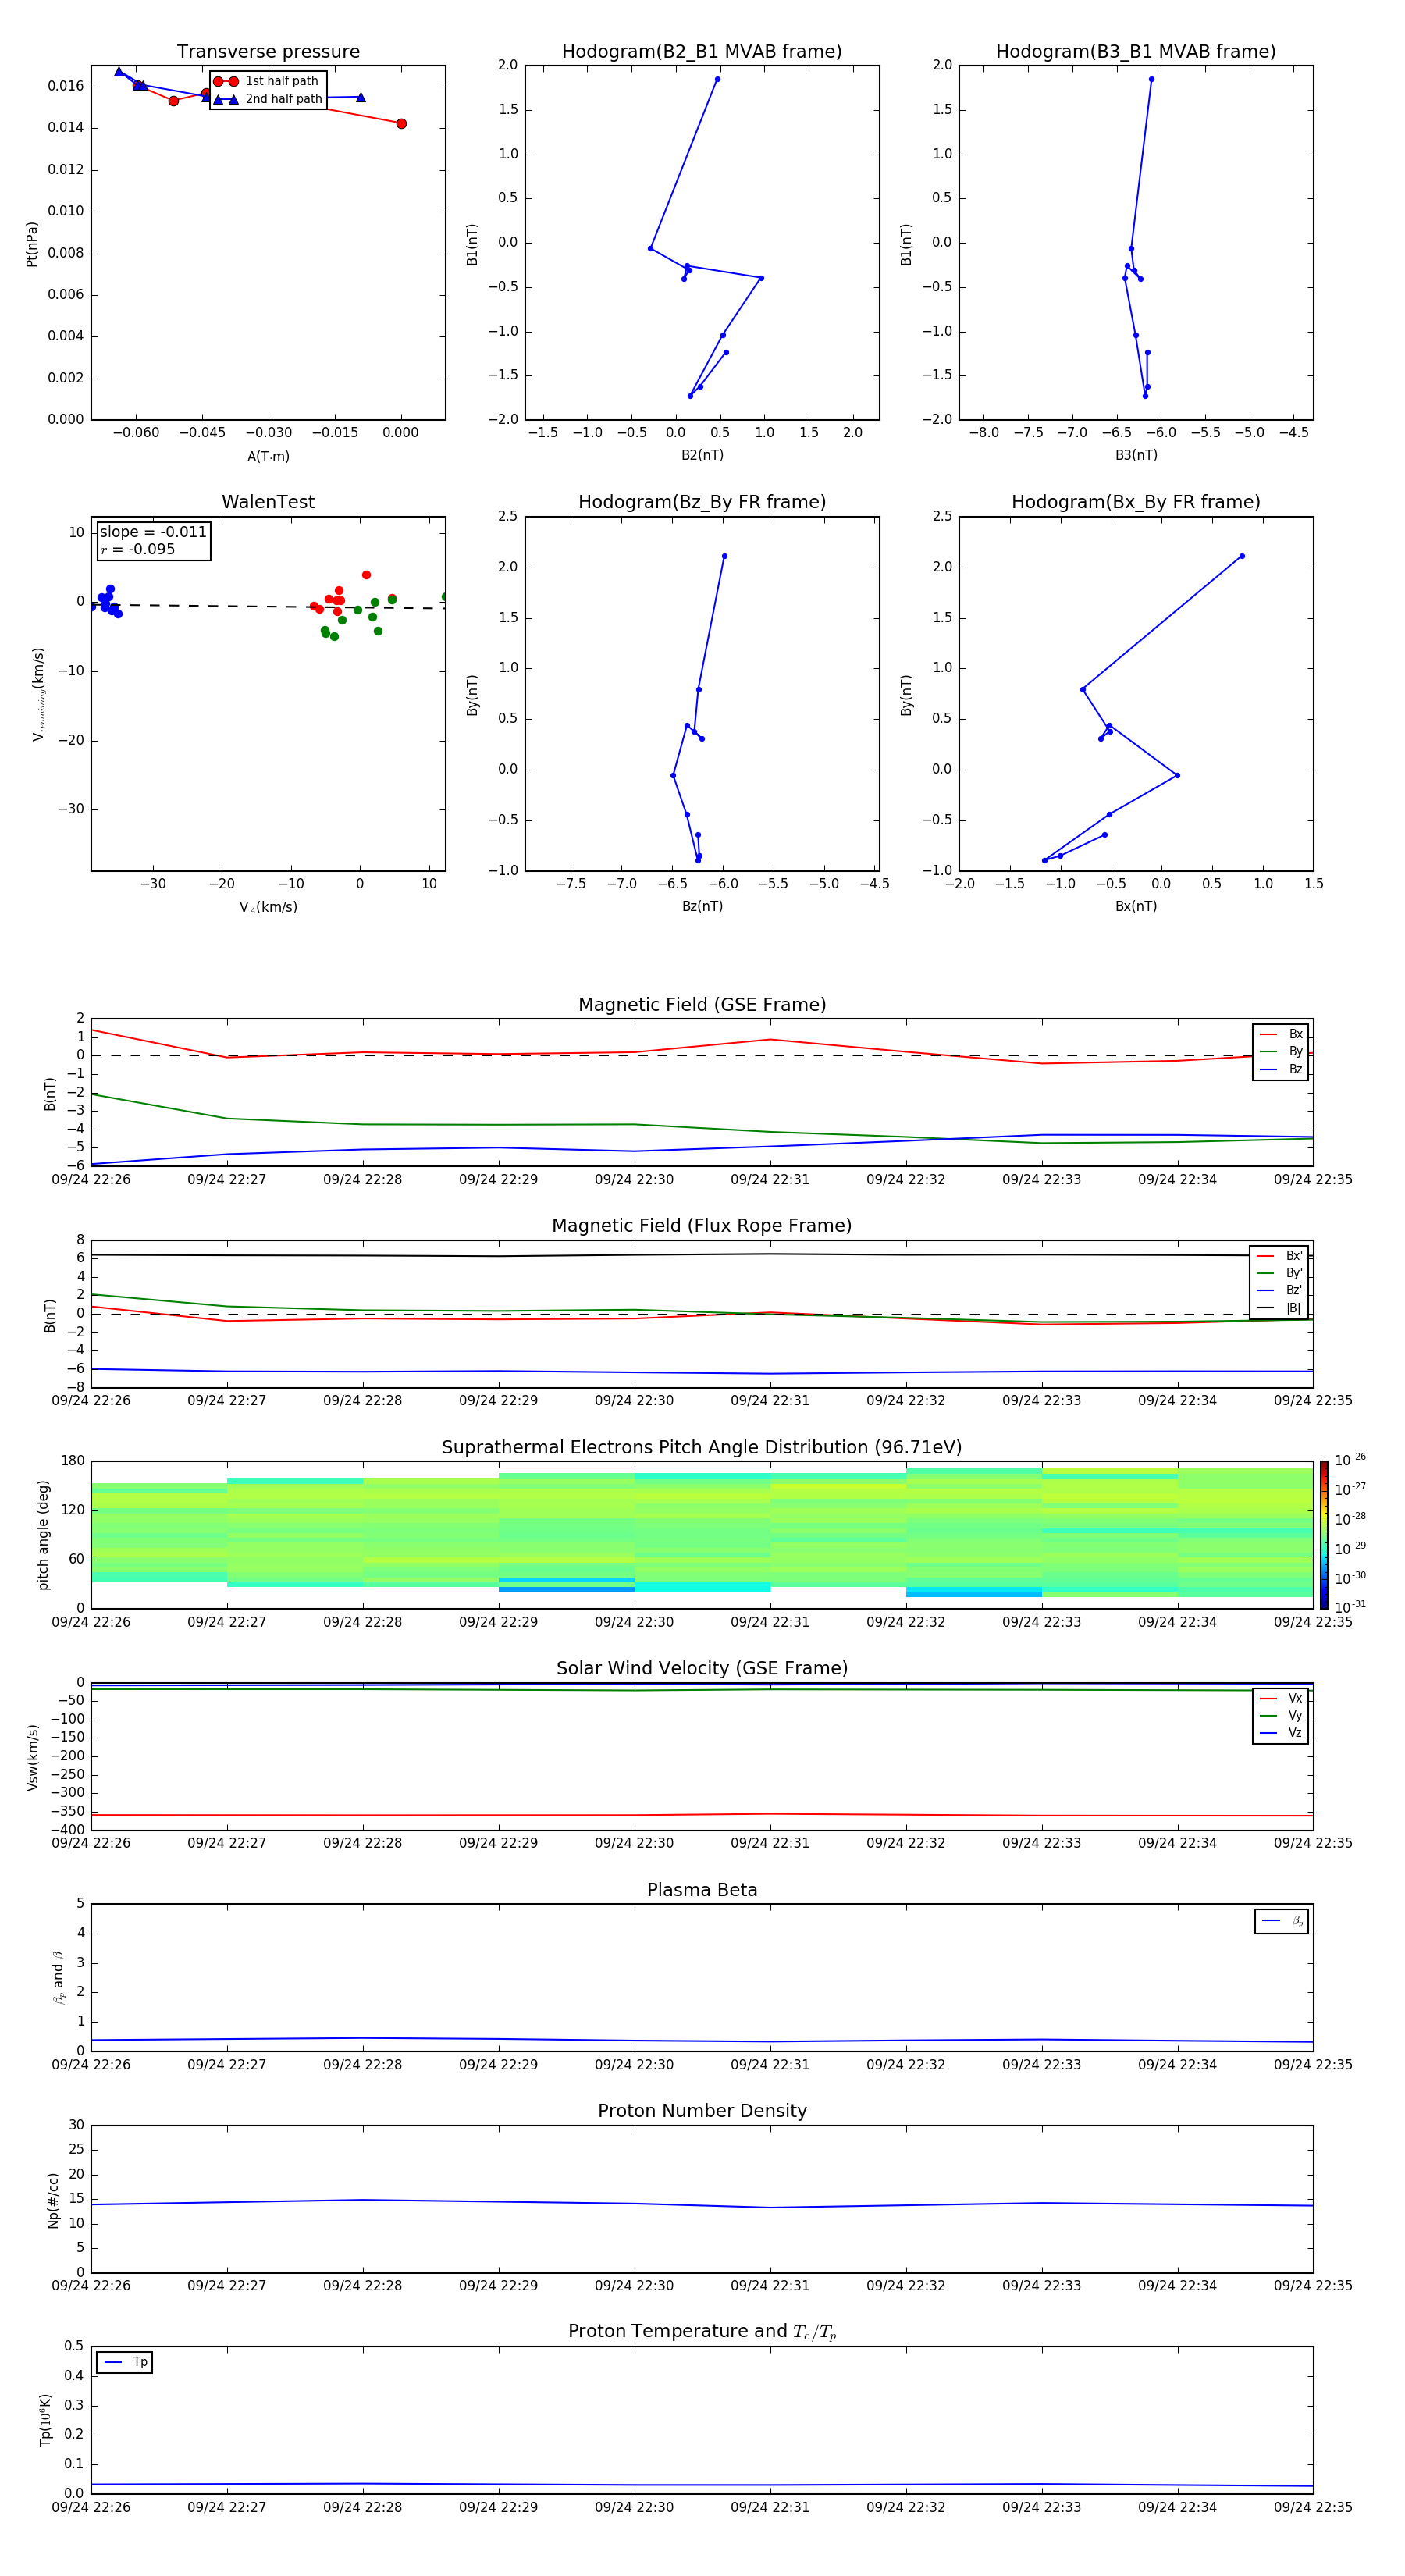Click the "By" entry in GSE field legend
1405x2576 pixels.
(1281, 1052)
